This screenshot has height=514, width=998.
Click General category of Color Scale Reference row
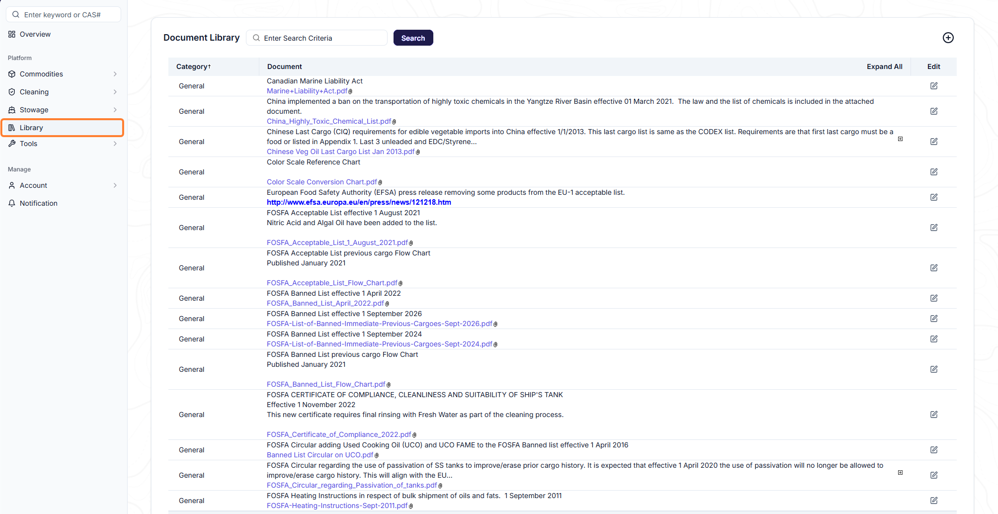pyautogui.click(x=192, y=172)
